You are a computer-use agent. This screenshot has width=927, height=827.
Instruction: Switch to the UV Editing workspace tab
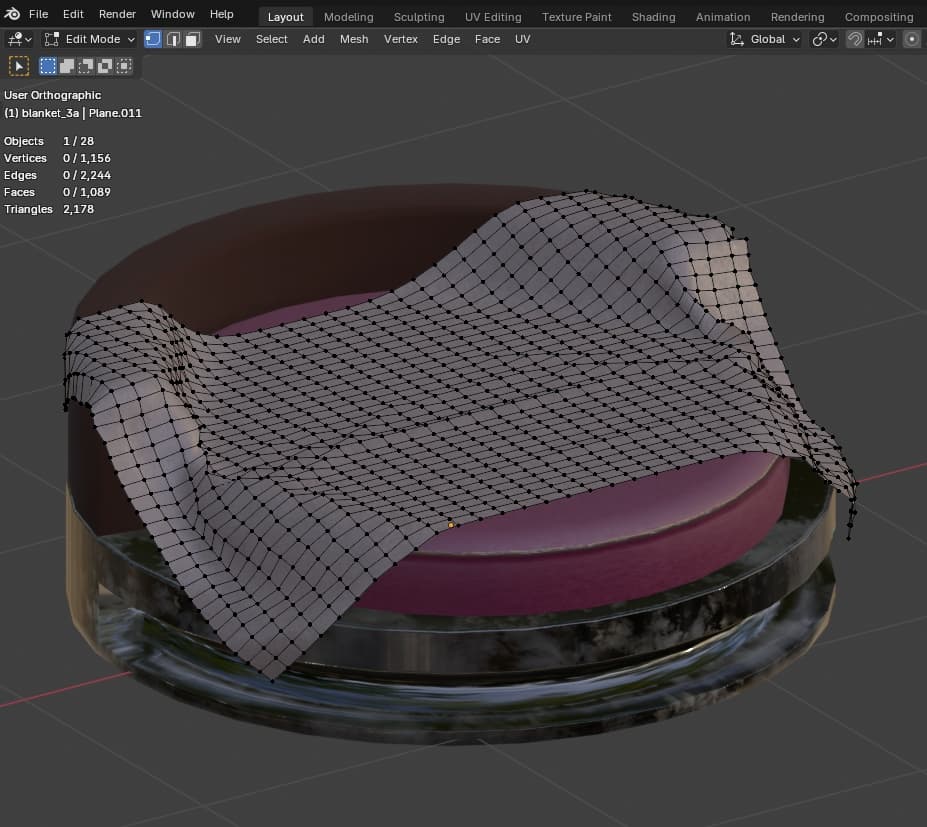pyautogui.click(x=493, y=17)
